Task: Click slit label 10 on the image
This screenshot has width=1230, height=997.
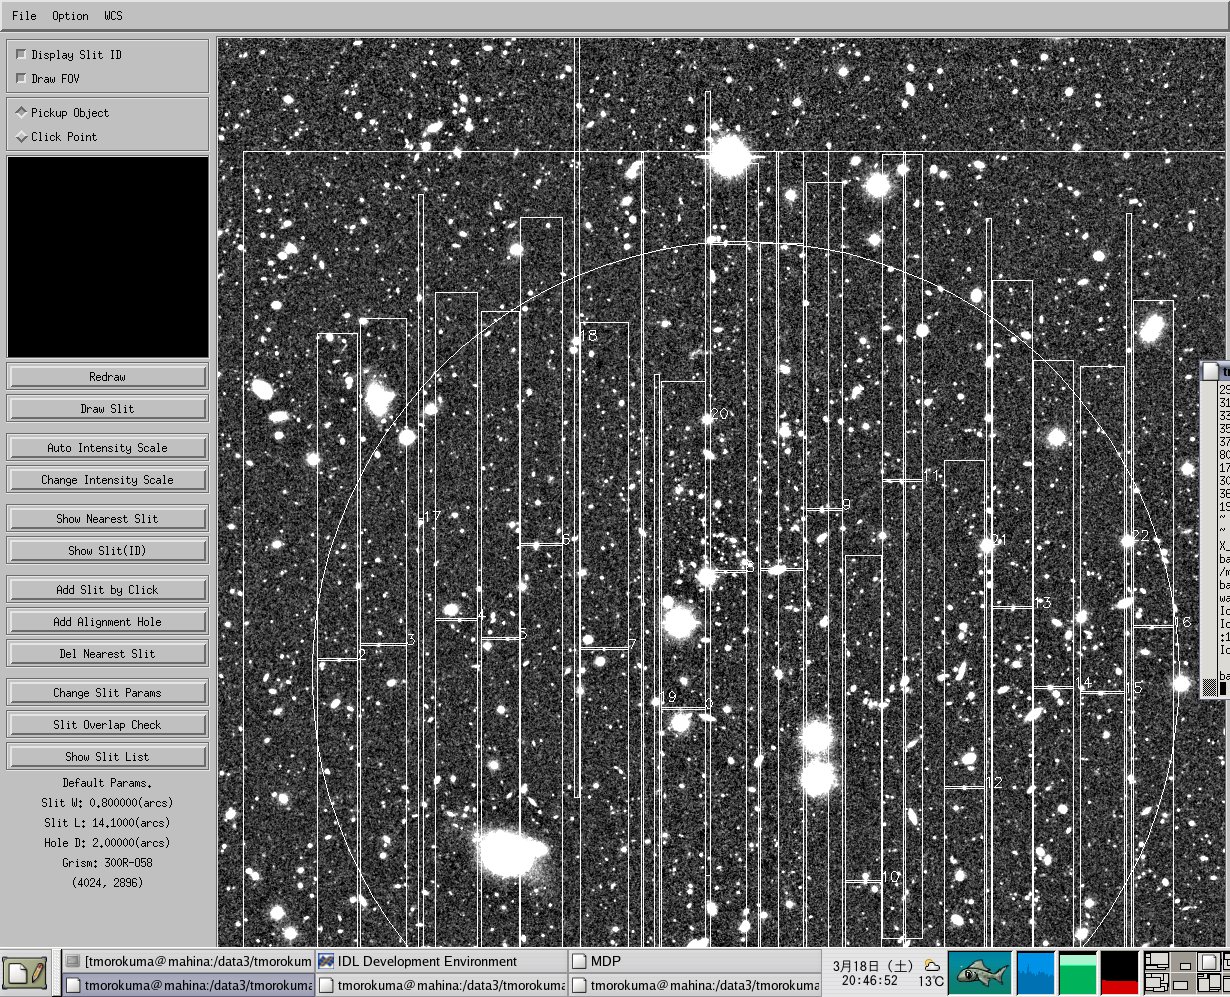Action: tap(891, 877)
